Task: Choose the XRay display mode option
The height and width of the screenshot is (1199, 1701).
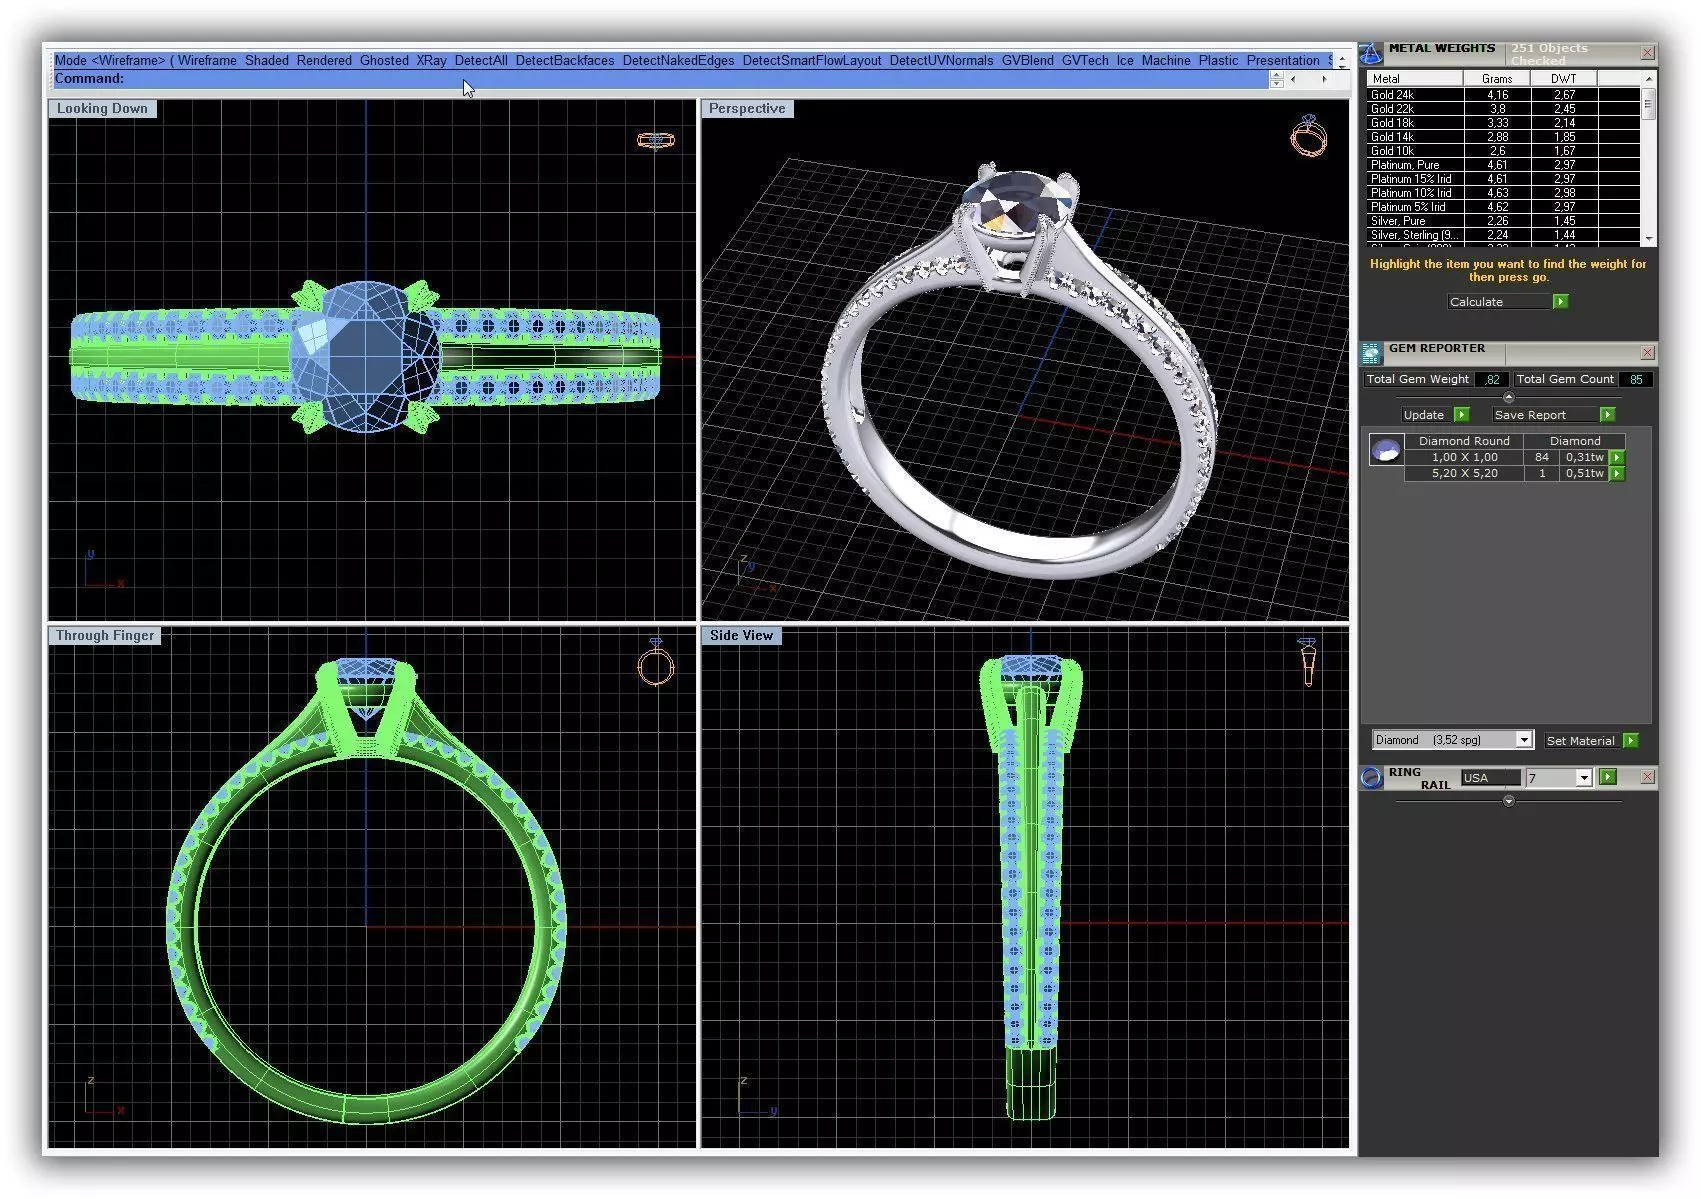Action: click(x=431, y=60)
